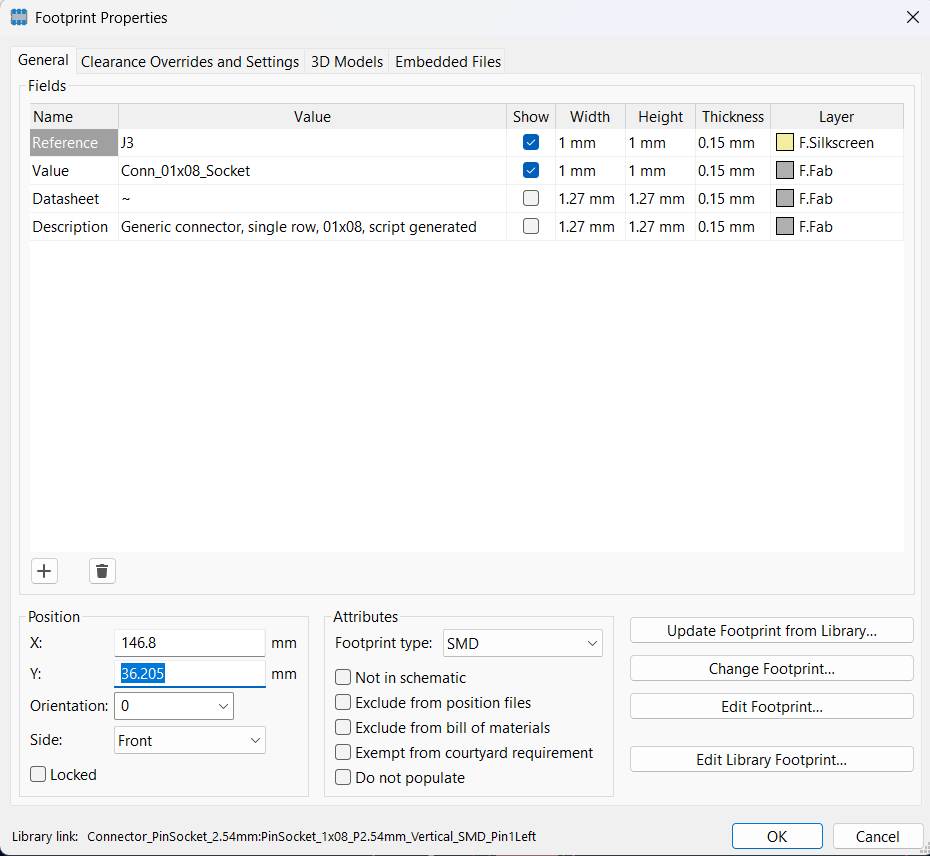The height and width of the screenshot is (856, 930).
Task: Switch to the 3D Models tab
Action: click(x=347, y=62)
